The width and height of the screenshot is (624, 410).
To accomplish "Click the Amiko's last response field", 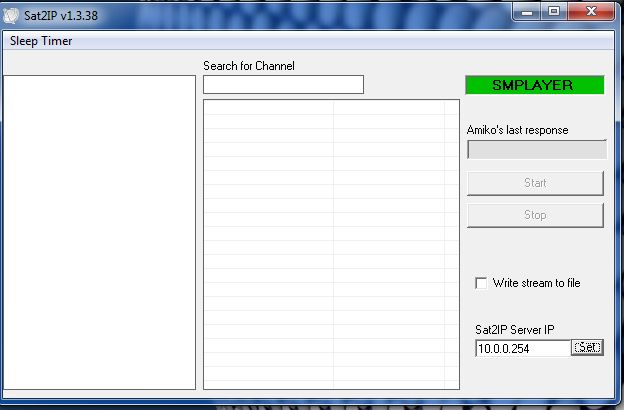I will [536, 150].
